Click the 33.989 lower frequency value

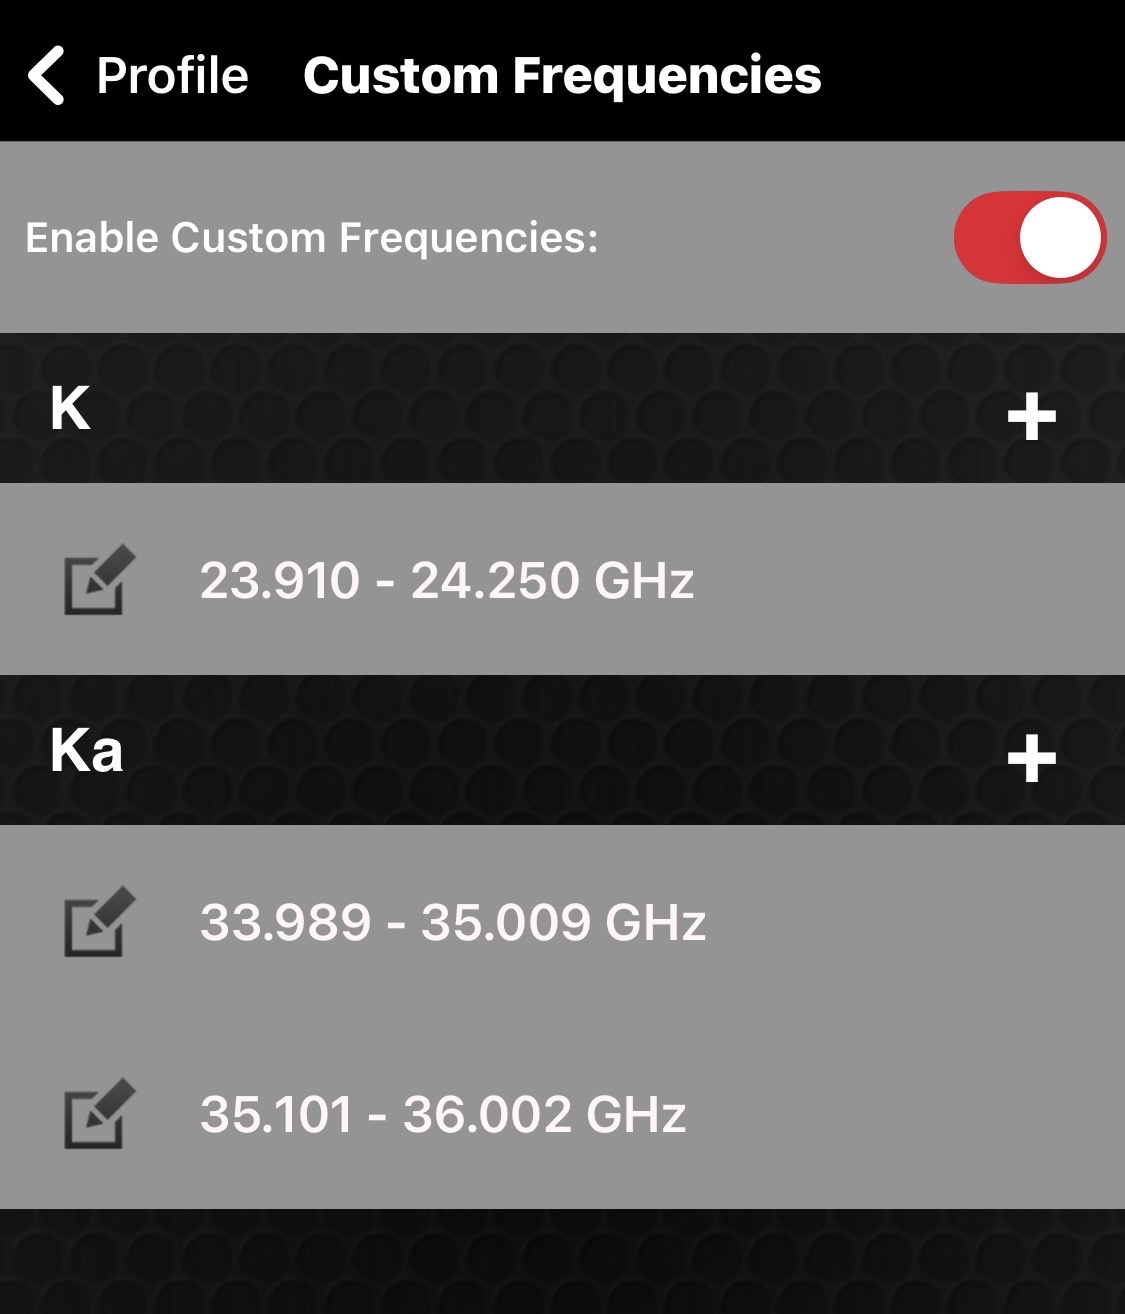[x=285, y=922]
